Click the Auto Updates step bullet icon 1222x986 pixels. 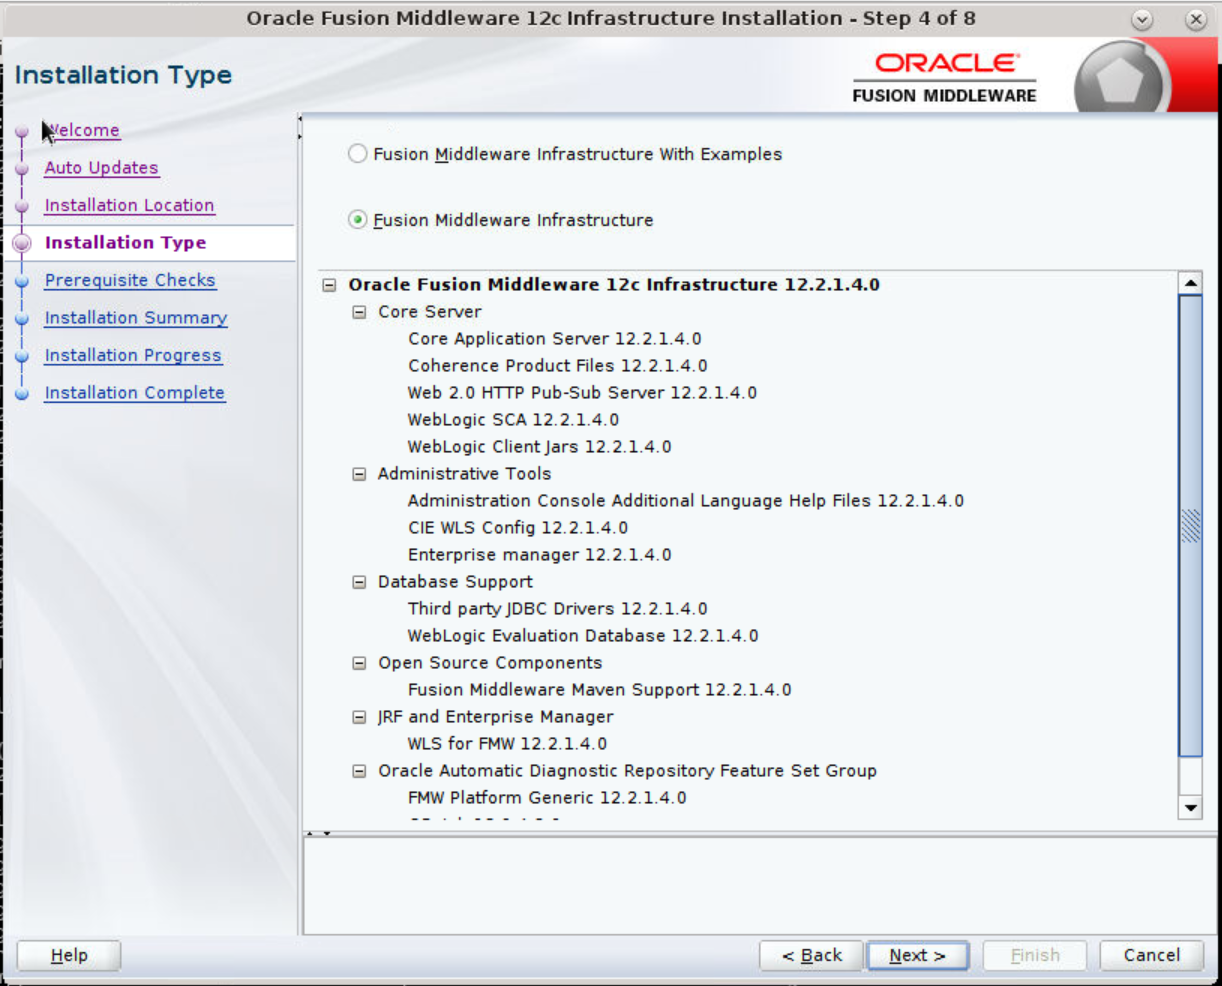pyautogui.click(x=22, y=169)
